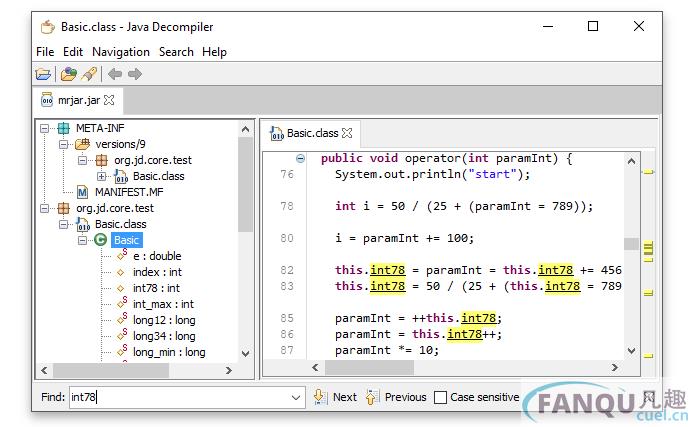689x427 pixels.
Task: Click tree panel scroll down arrow
Action: 246,354
